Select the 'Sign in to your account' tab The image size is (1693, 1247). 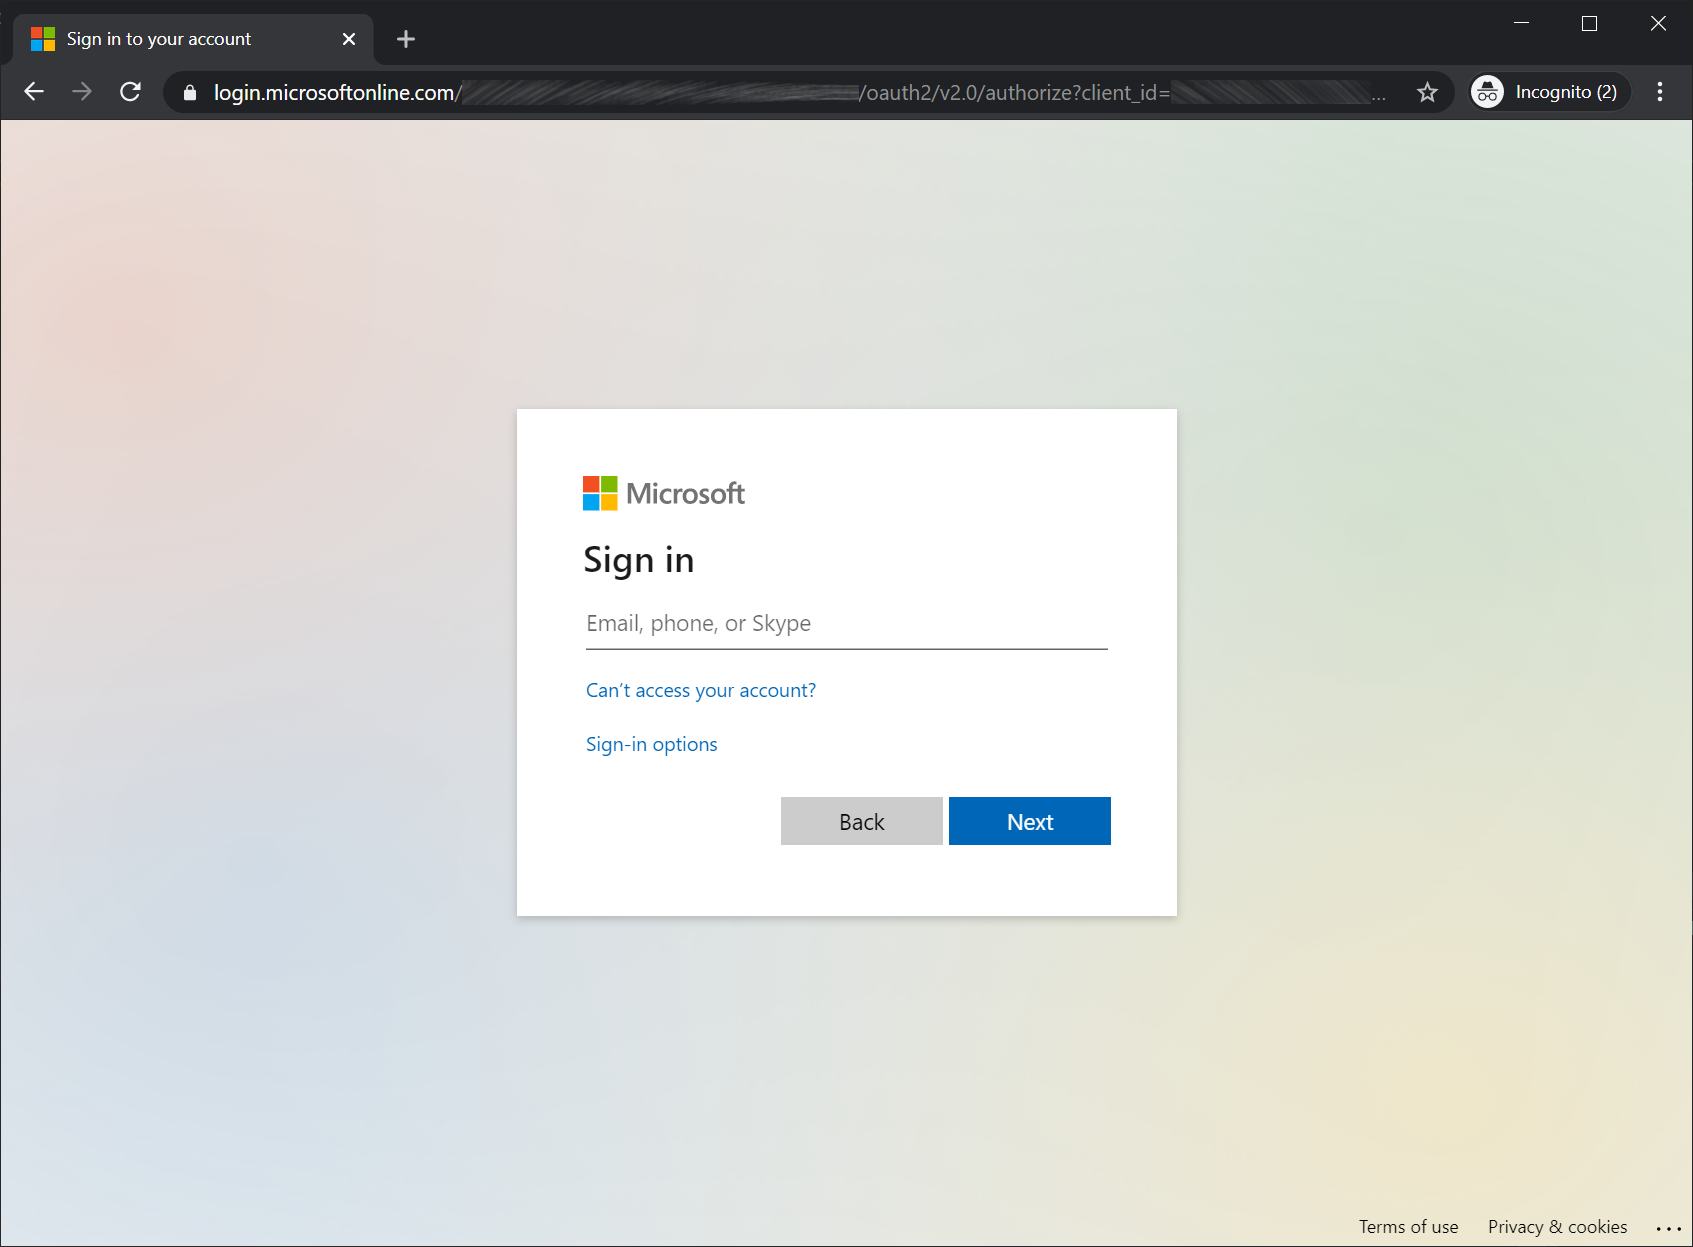pyautogui.click(x=193, y=39)
